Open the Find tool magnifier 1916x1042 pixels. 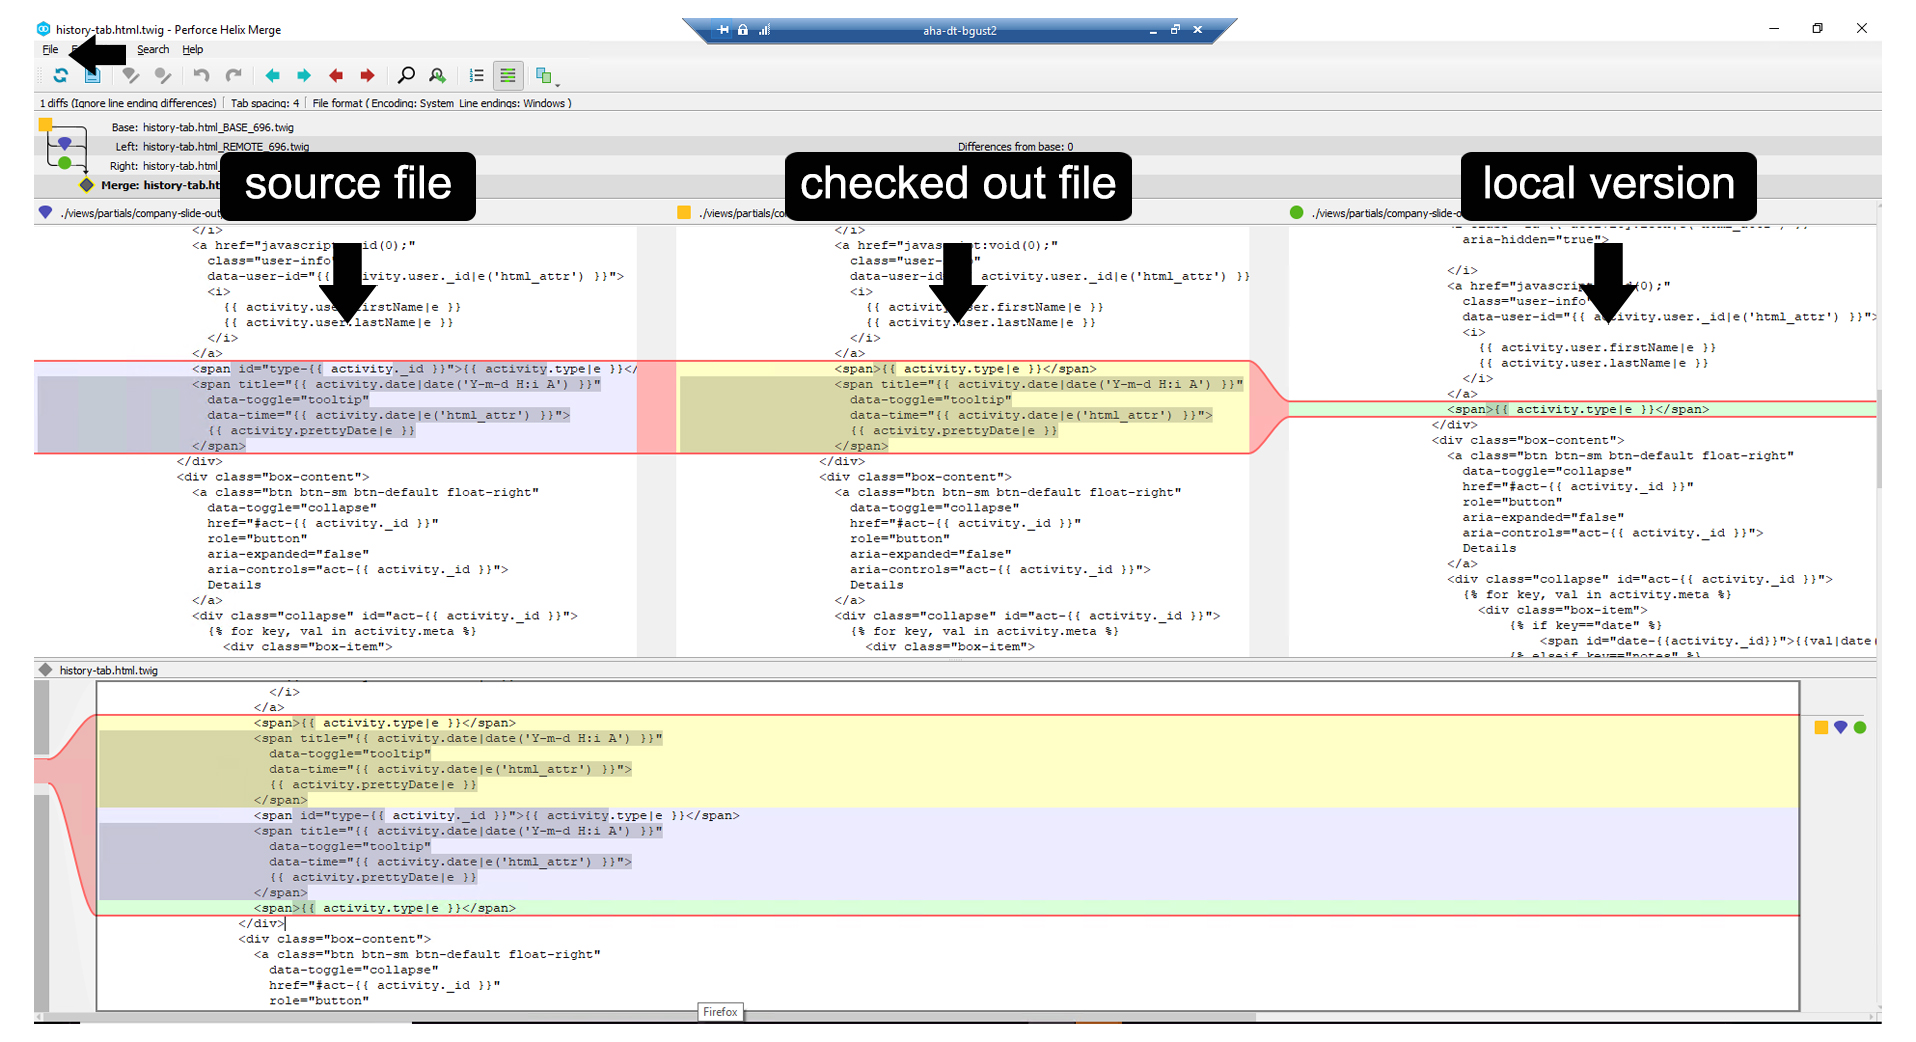coord(406,75)
